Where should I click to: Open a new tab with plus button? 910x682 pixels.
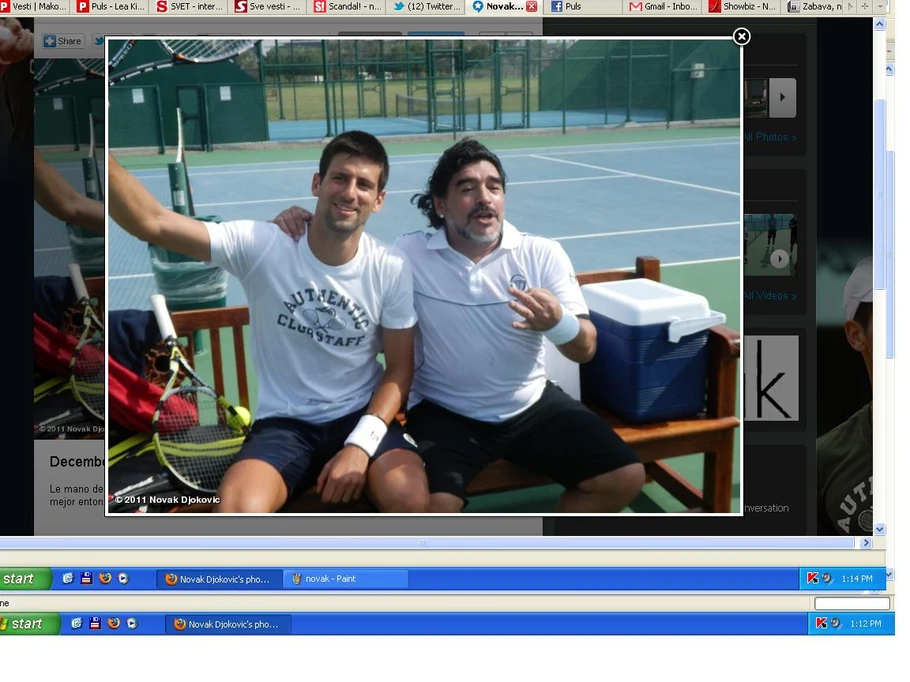click(x=865, y=6)
